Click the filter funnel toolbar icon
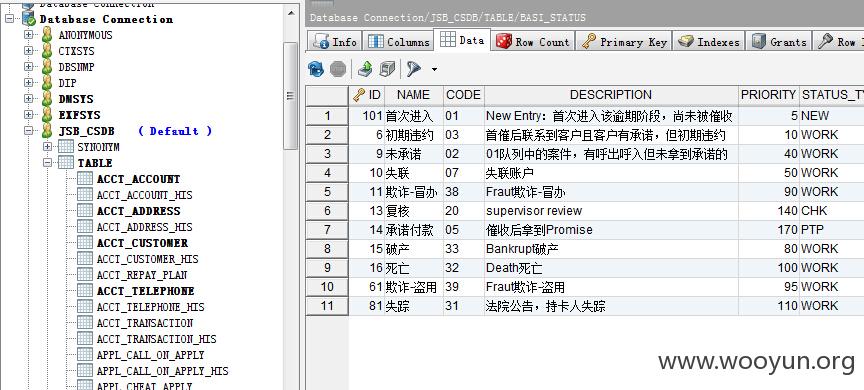This screenshot has height=390, width=864. pyautogui.click(x=414, y=69)
